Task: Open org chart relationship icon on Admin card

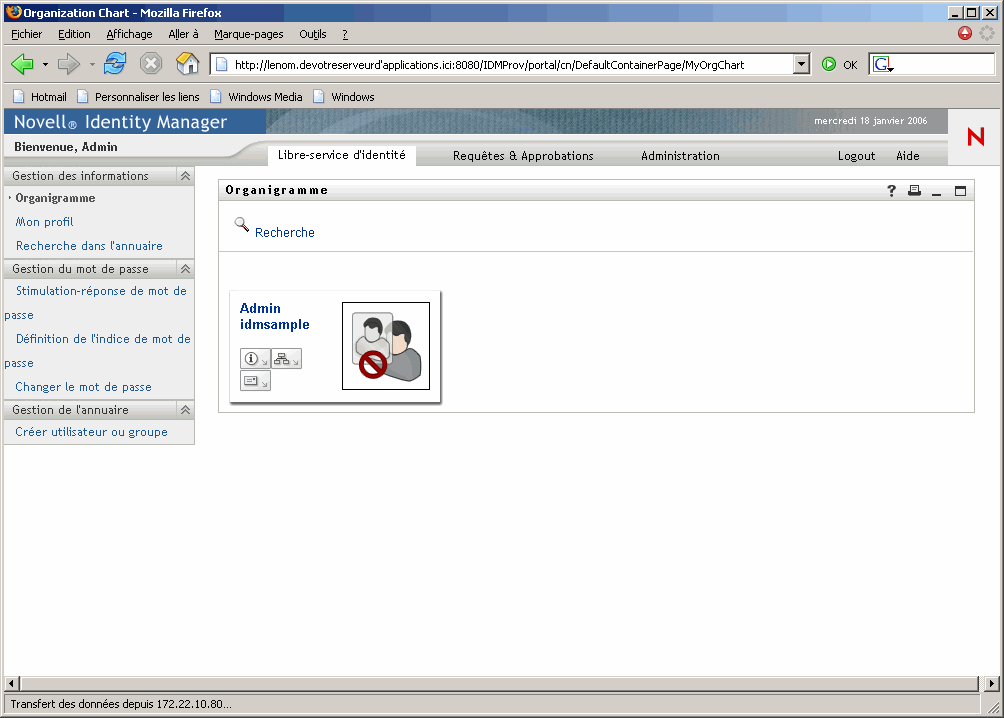Action: coord(286,359)
